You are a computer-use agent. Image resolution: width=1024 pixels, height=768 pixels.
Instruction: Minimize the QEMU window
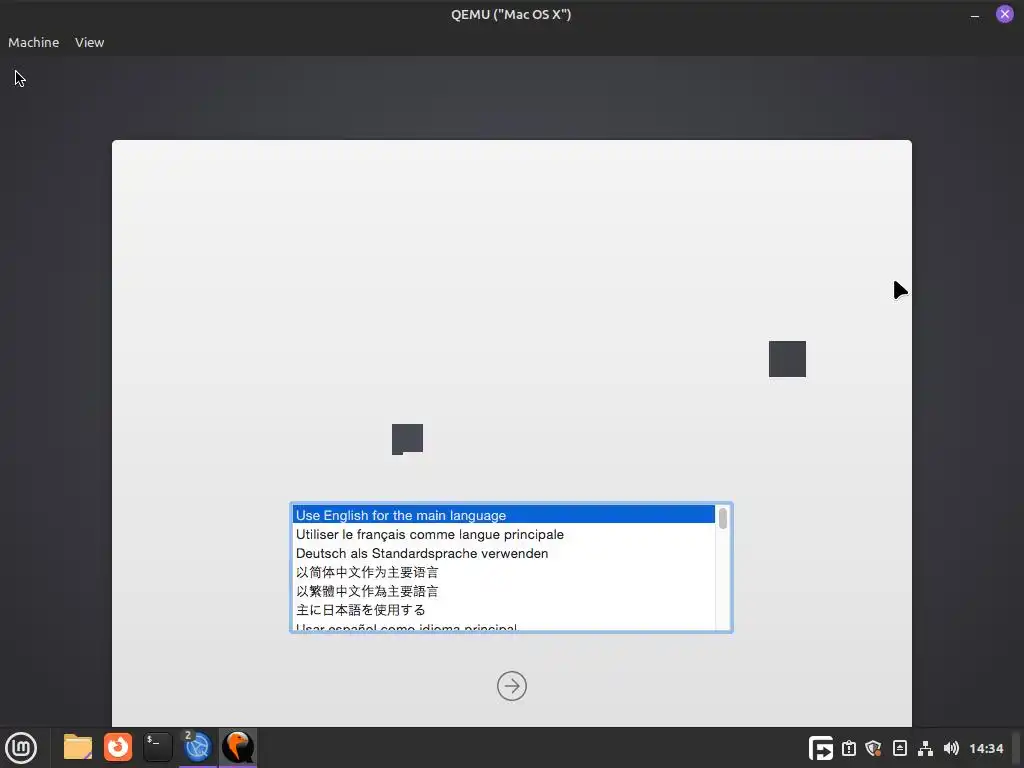975,15
